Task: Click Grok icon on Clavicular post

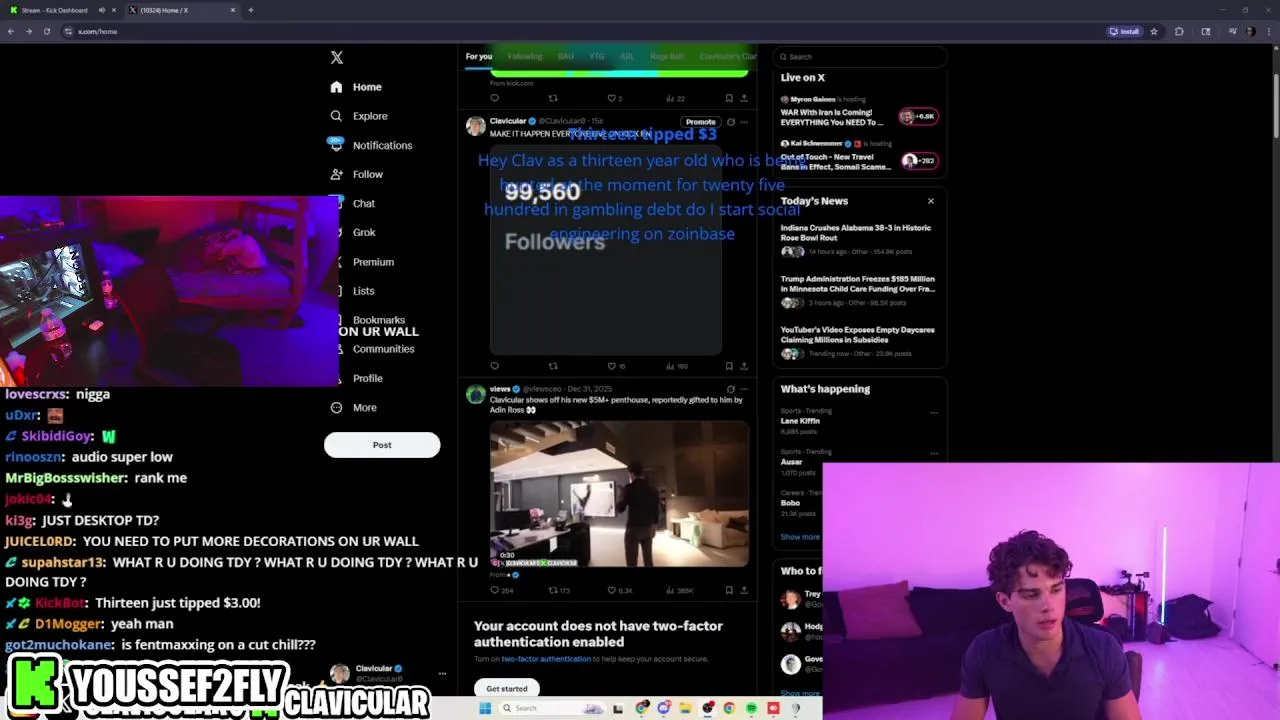Action: [x=730, y=122]
